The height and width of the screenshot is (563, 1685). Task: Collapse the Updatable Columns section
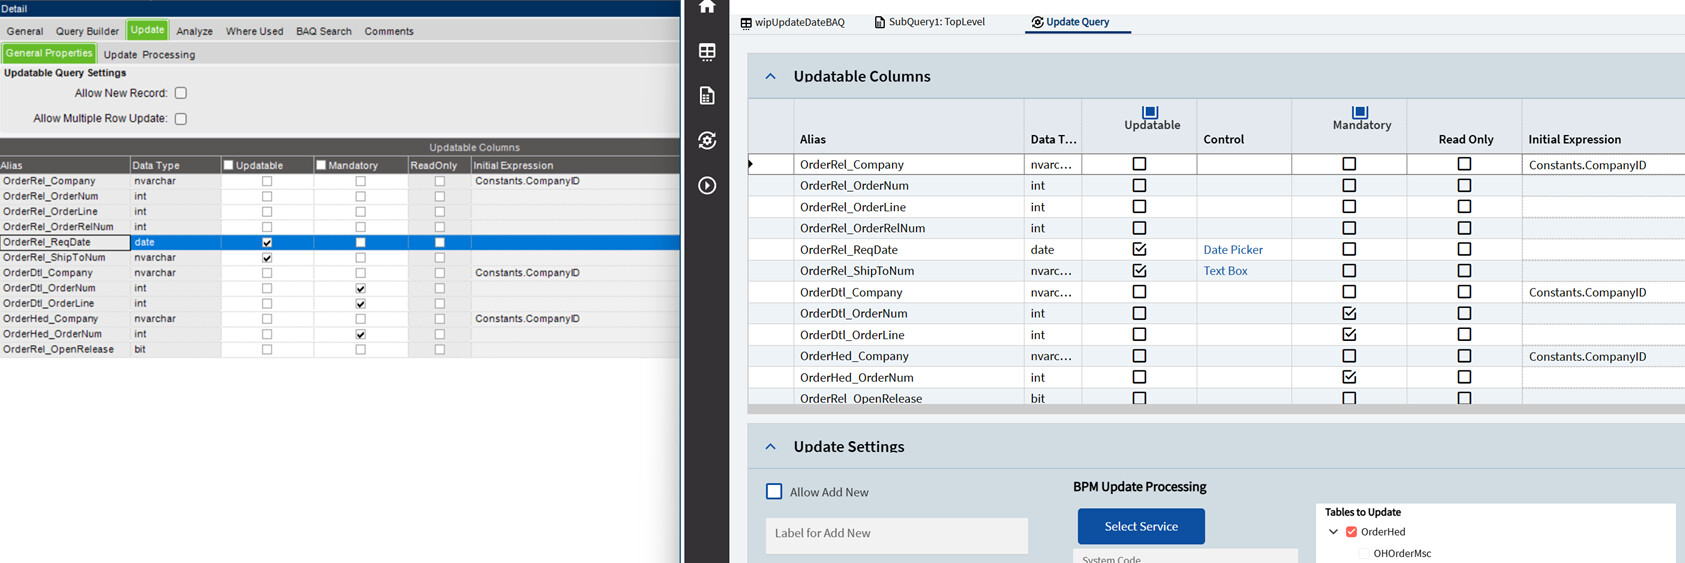pos(770,76)
